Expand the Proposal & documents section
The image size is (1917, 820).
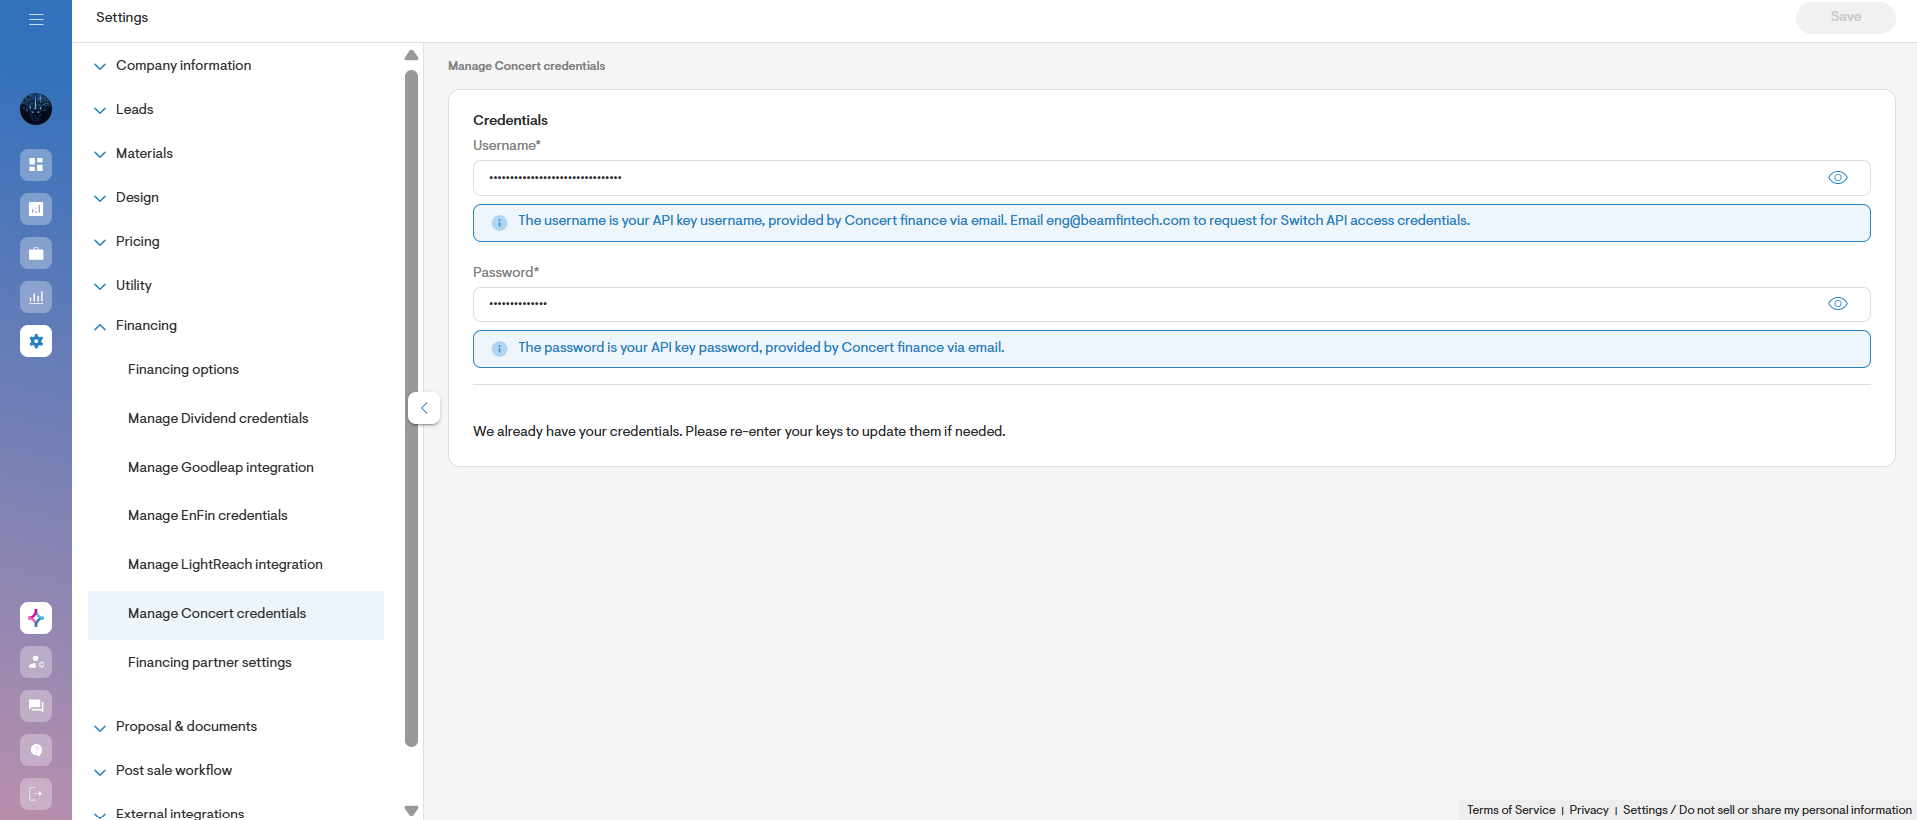click(186, 727)
